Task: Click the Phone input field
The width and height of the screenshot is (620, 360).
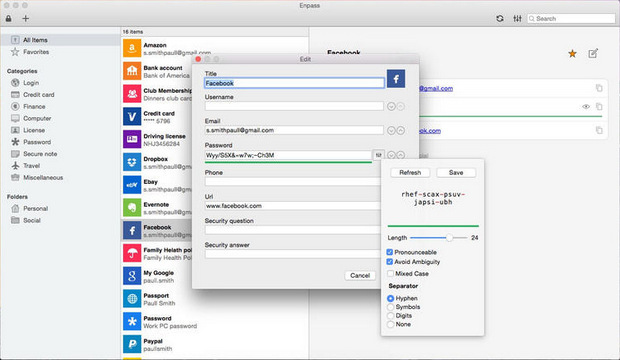Action: 293,182
